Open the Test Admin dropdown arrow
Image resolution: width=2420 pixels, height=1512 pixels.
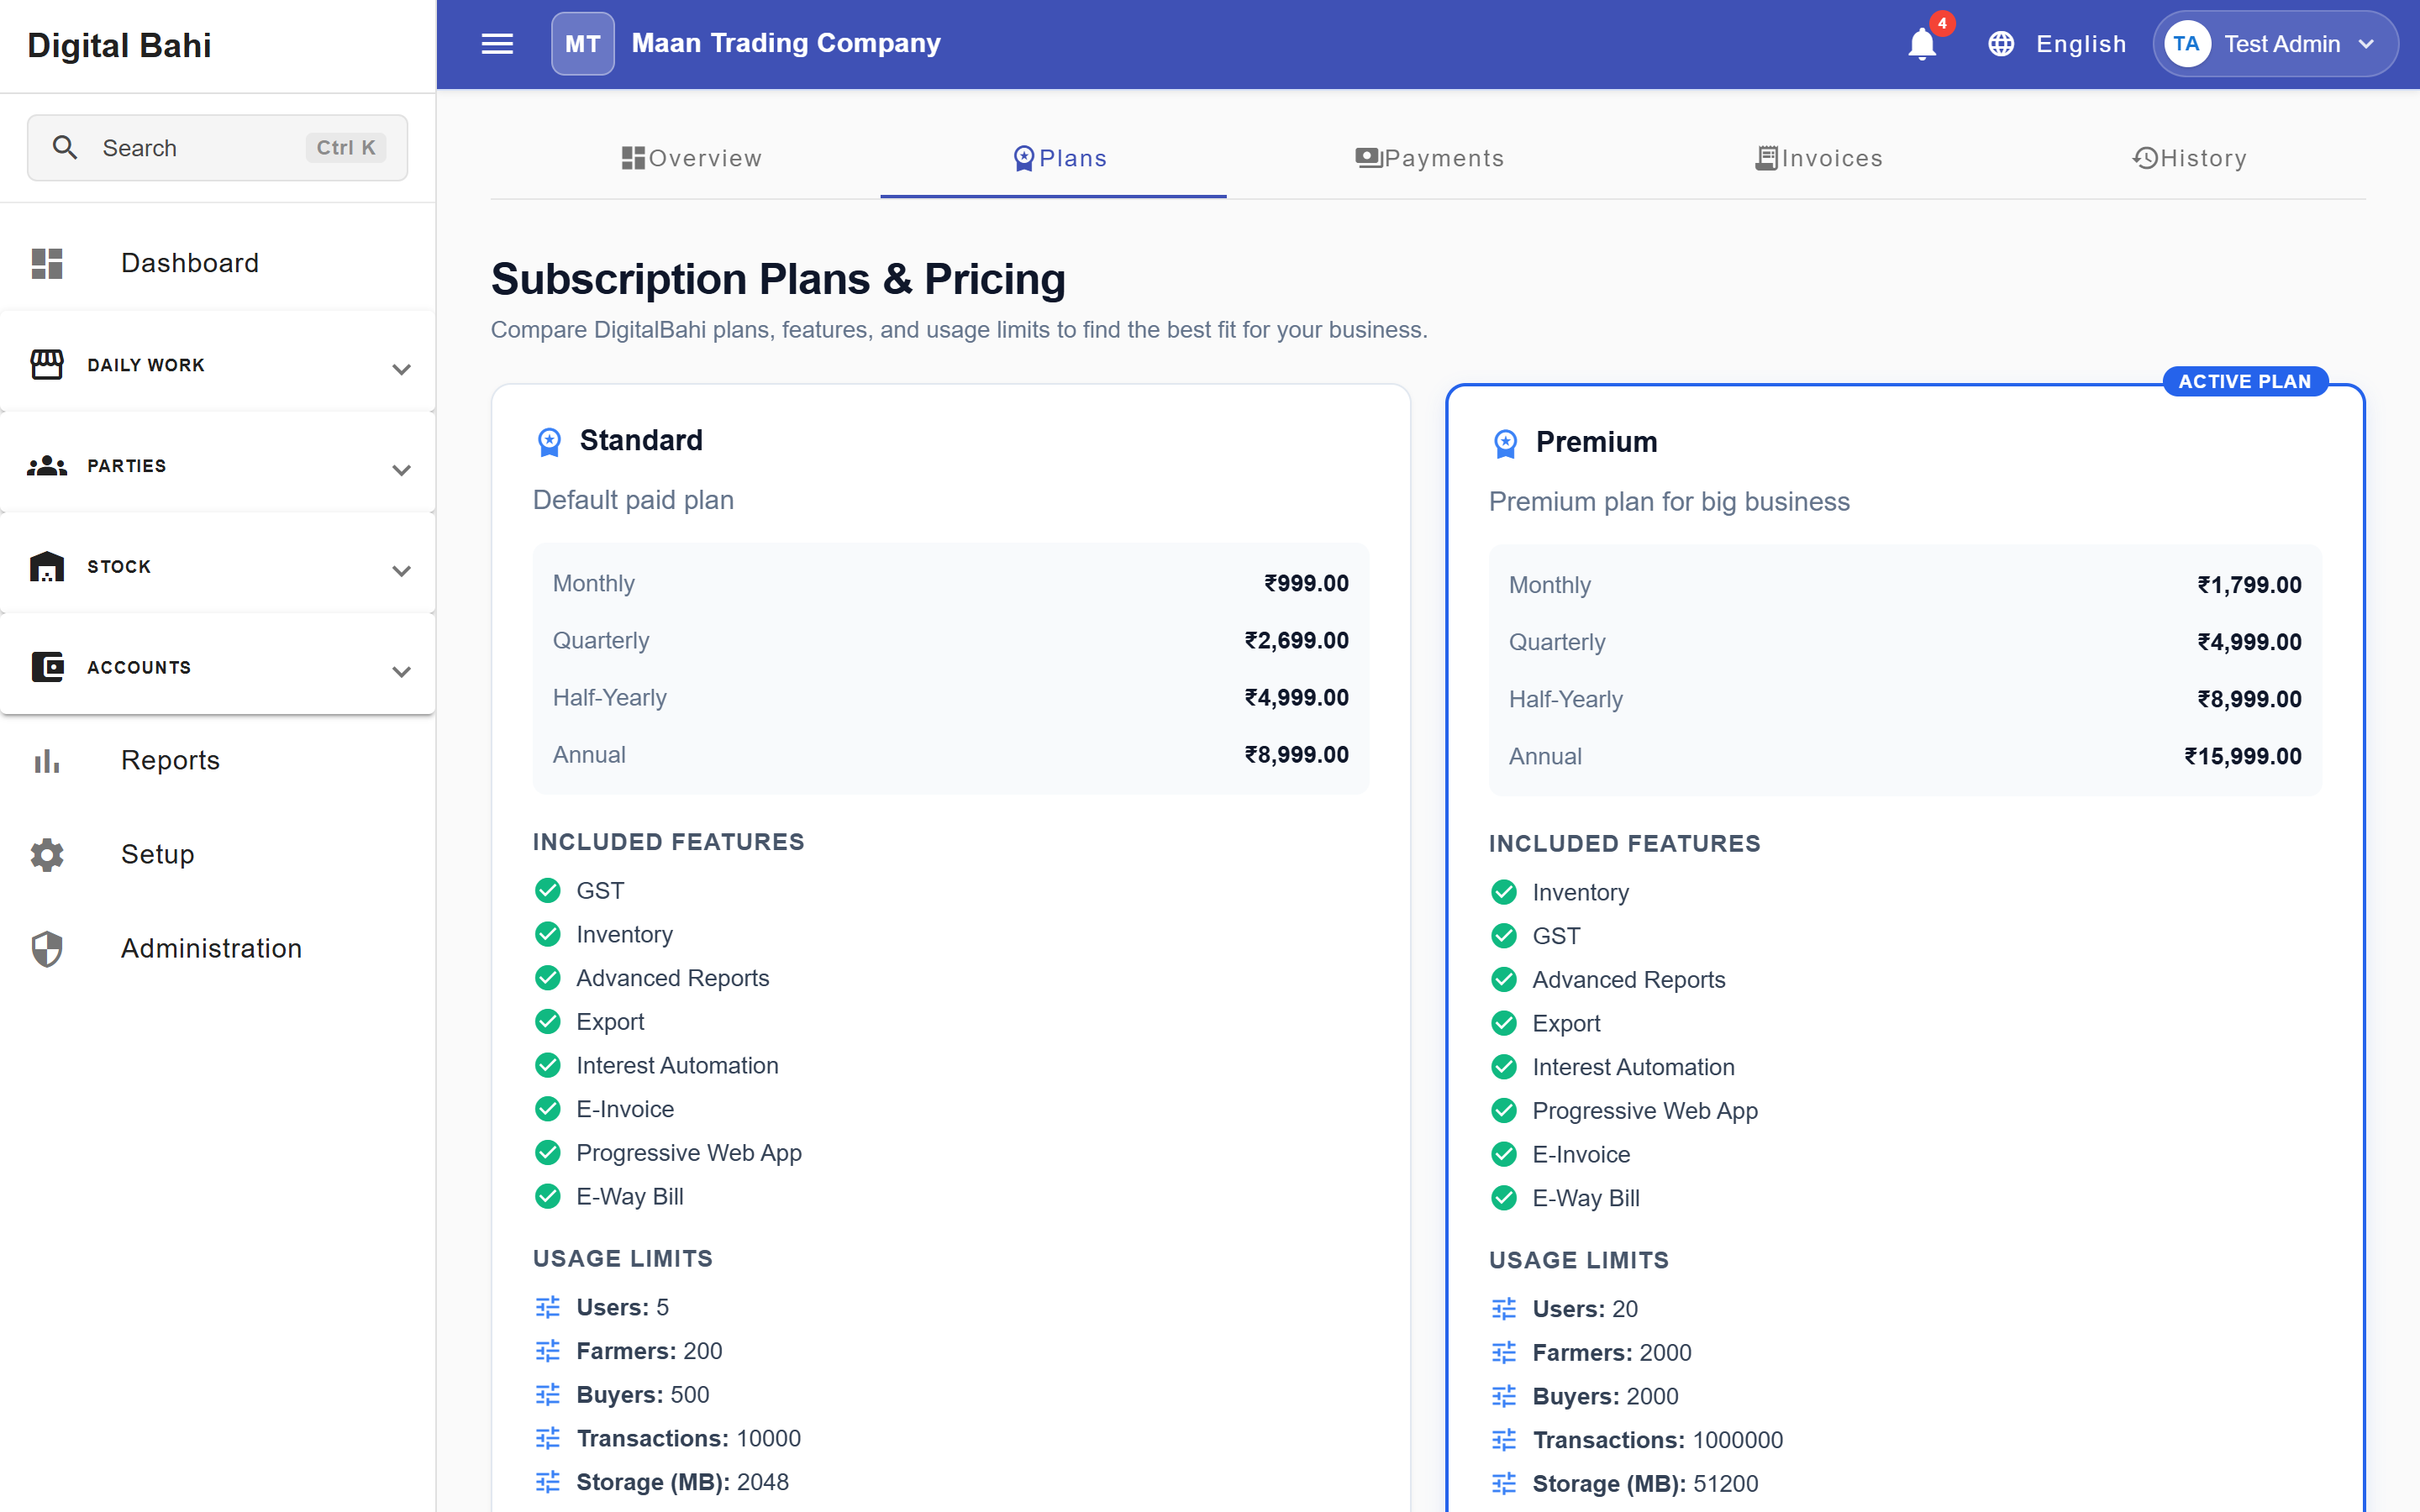pyautogui.click(x=2366, y=44)
